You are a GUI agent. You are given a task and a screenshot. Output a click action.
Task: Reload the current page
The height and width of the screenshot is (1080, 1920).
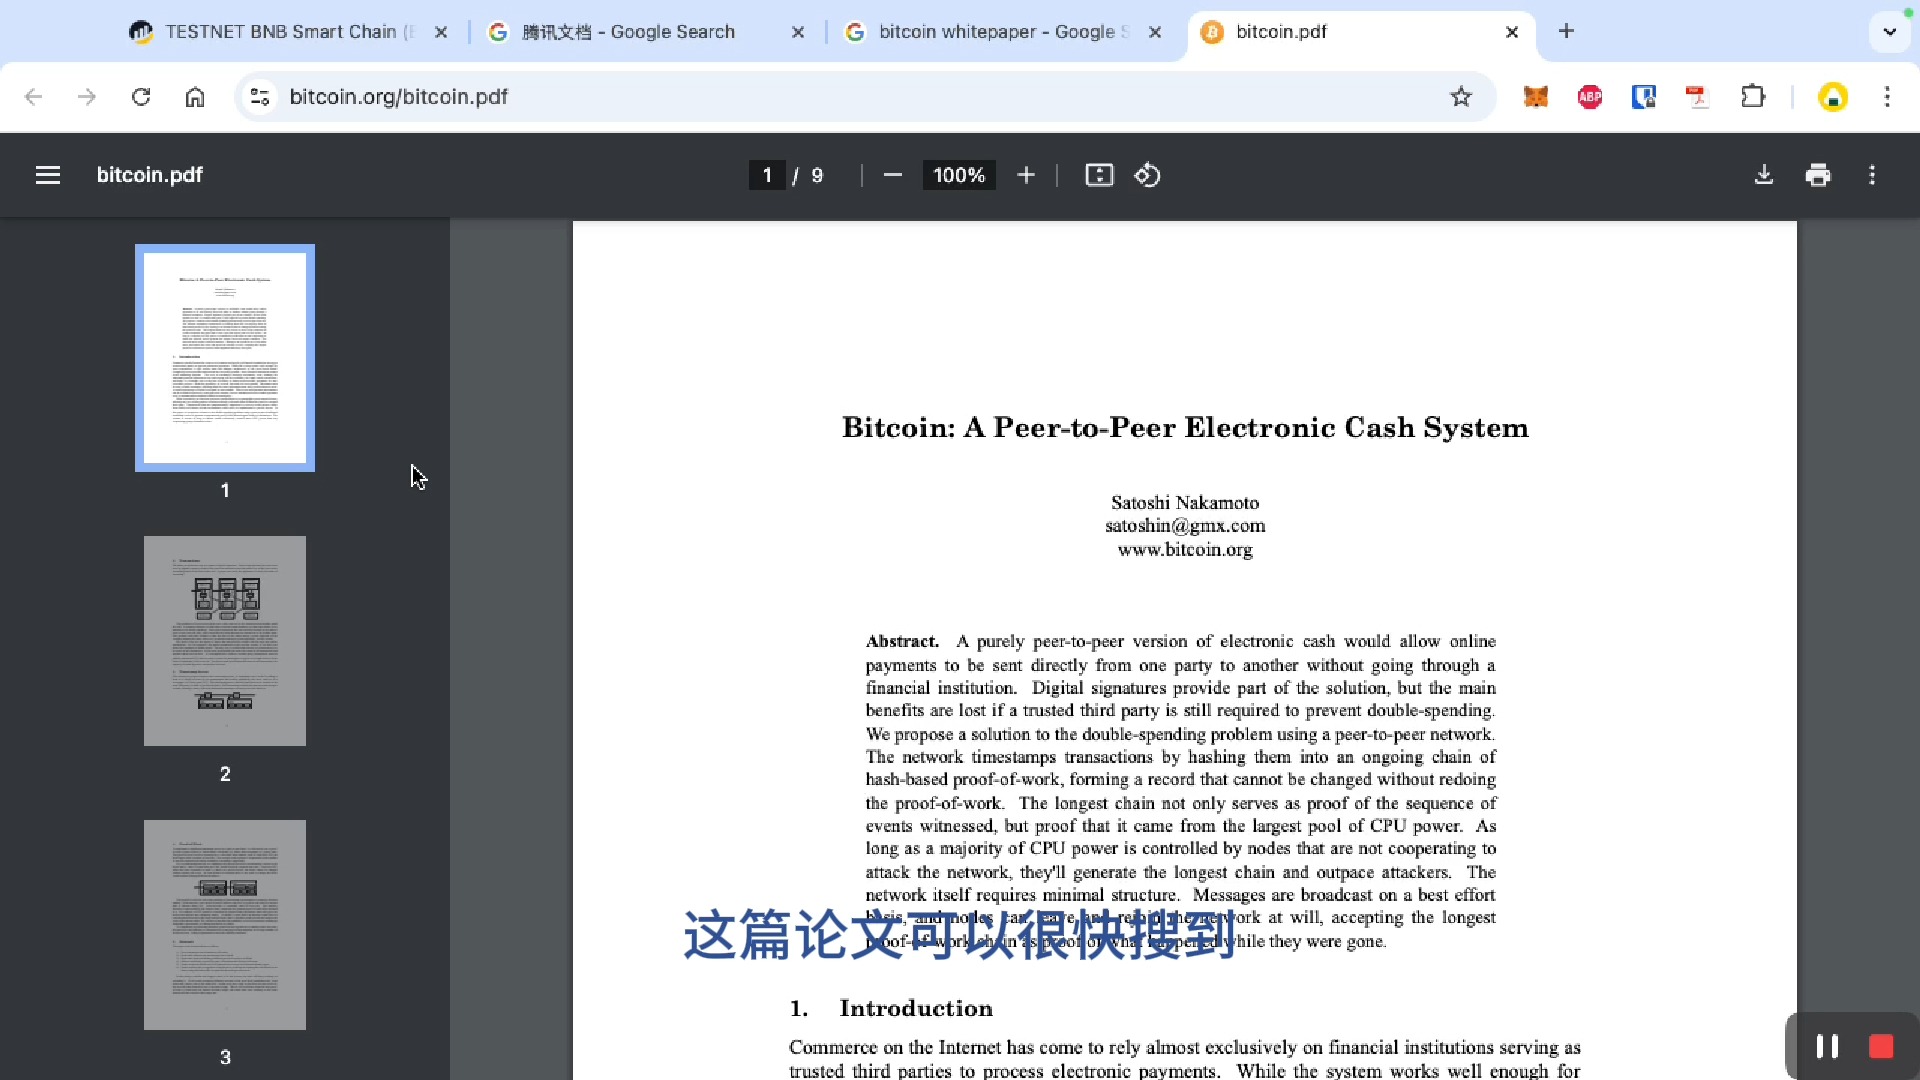pos(141,97)
